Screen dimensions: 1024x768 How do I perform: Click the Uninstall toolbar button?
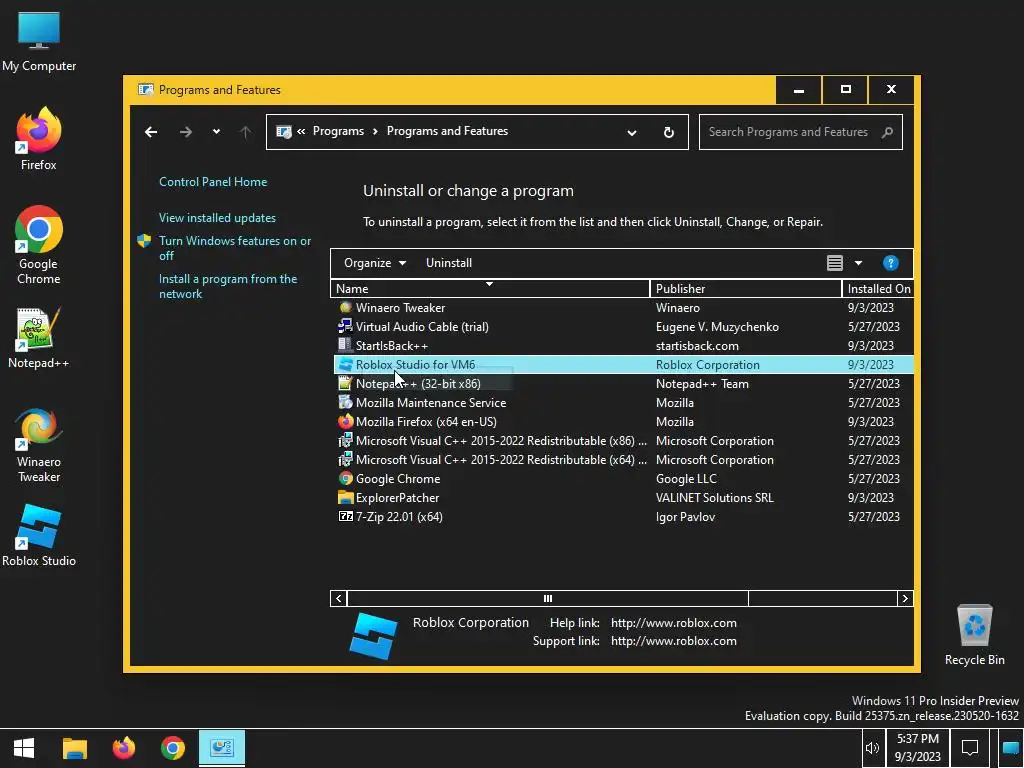pyautogui.click(x=449, y=263)
